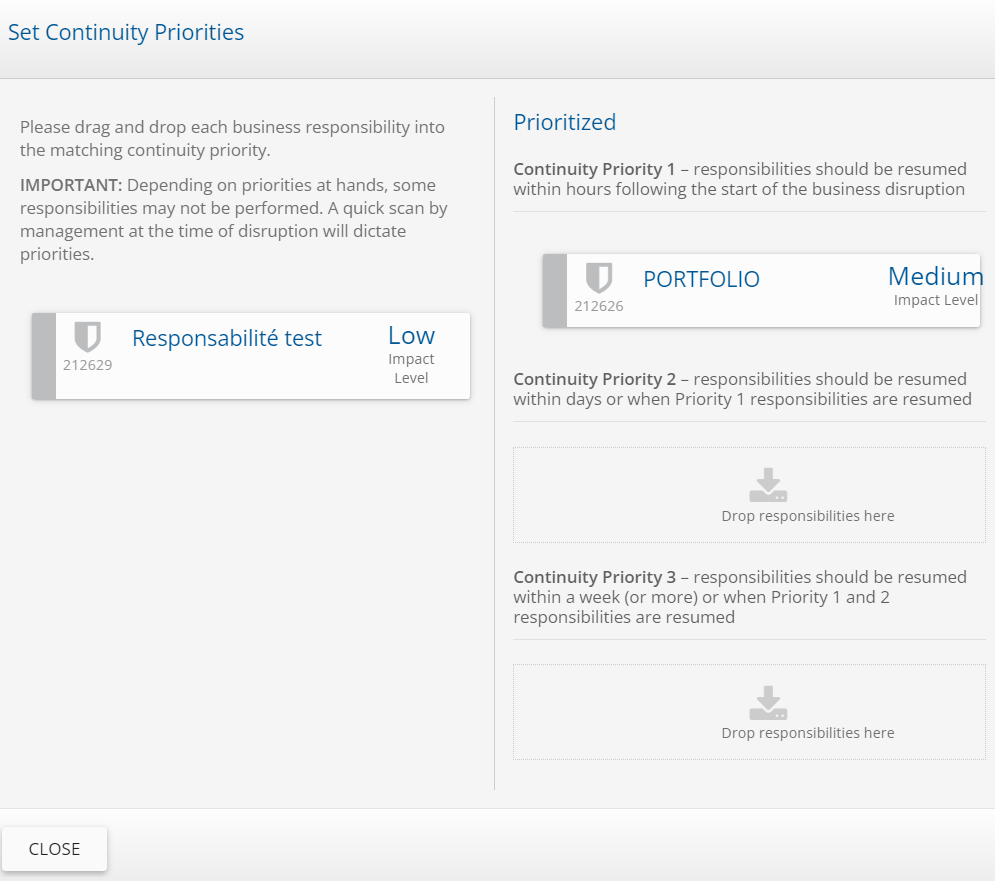This screenshot has width=995, height=881.
Task: Click the Prioritized heading
Action: 565,122
